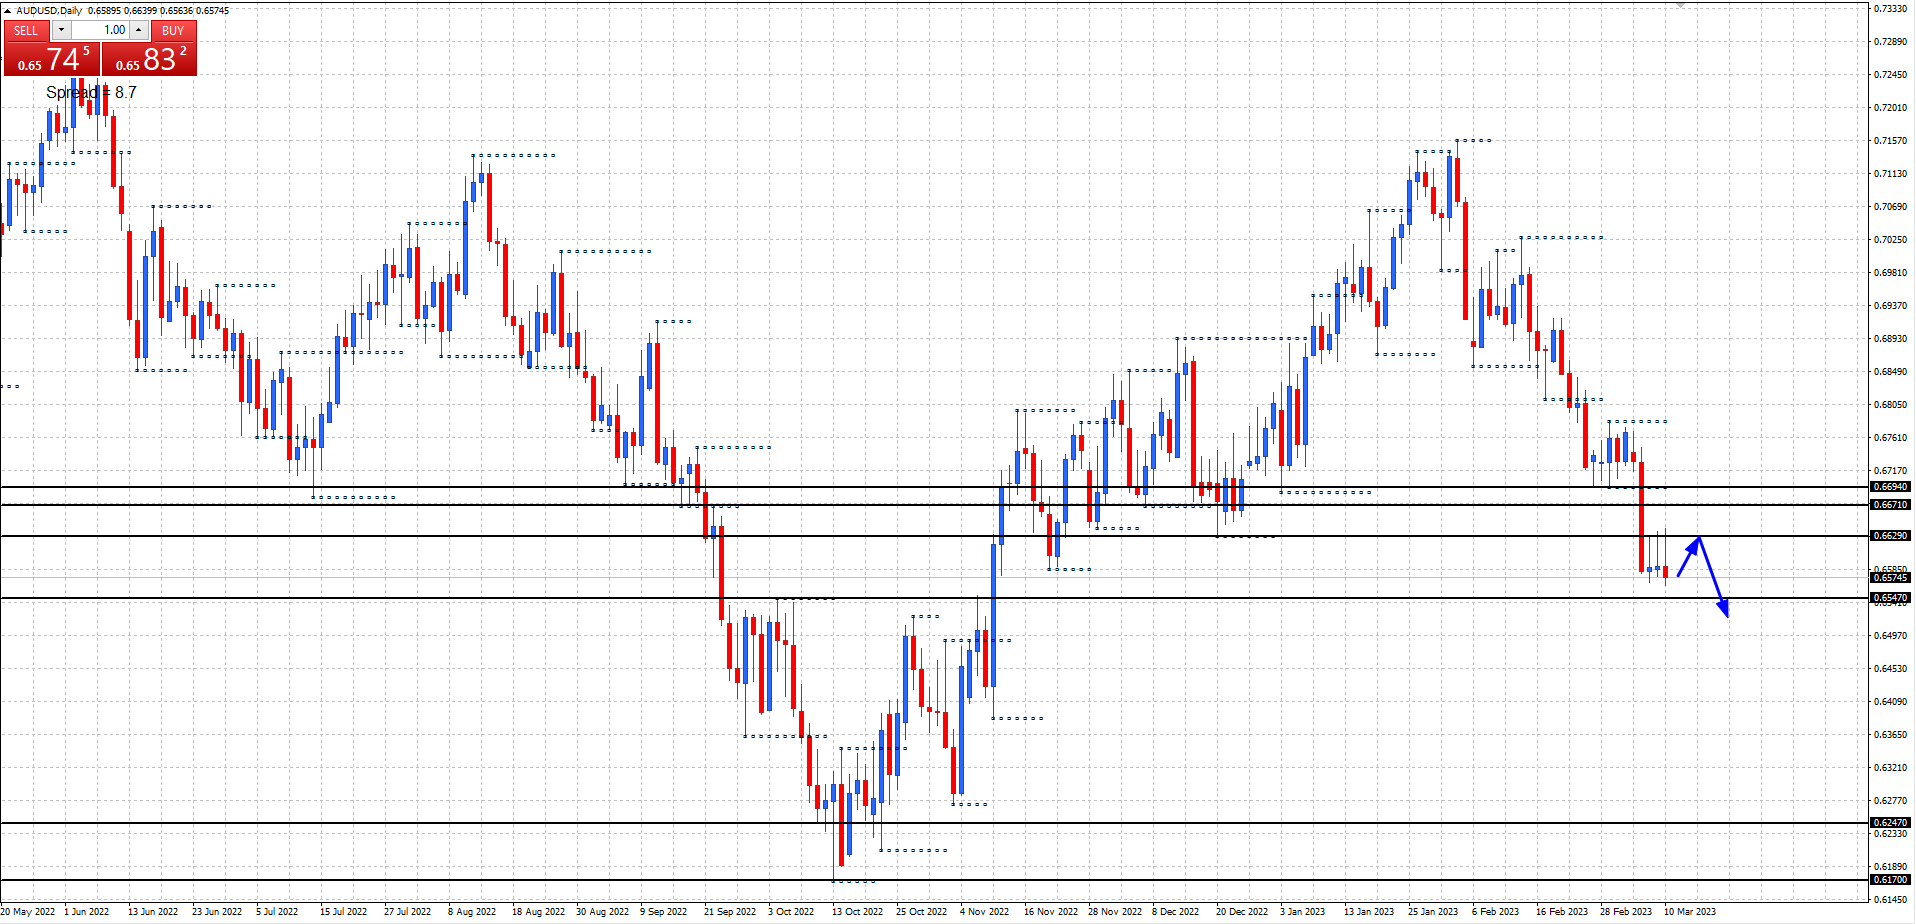
Task: Collapse the one-click trading panel triangle
Action: (8, 11)
